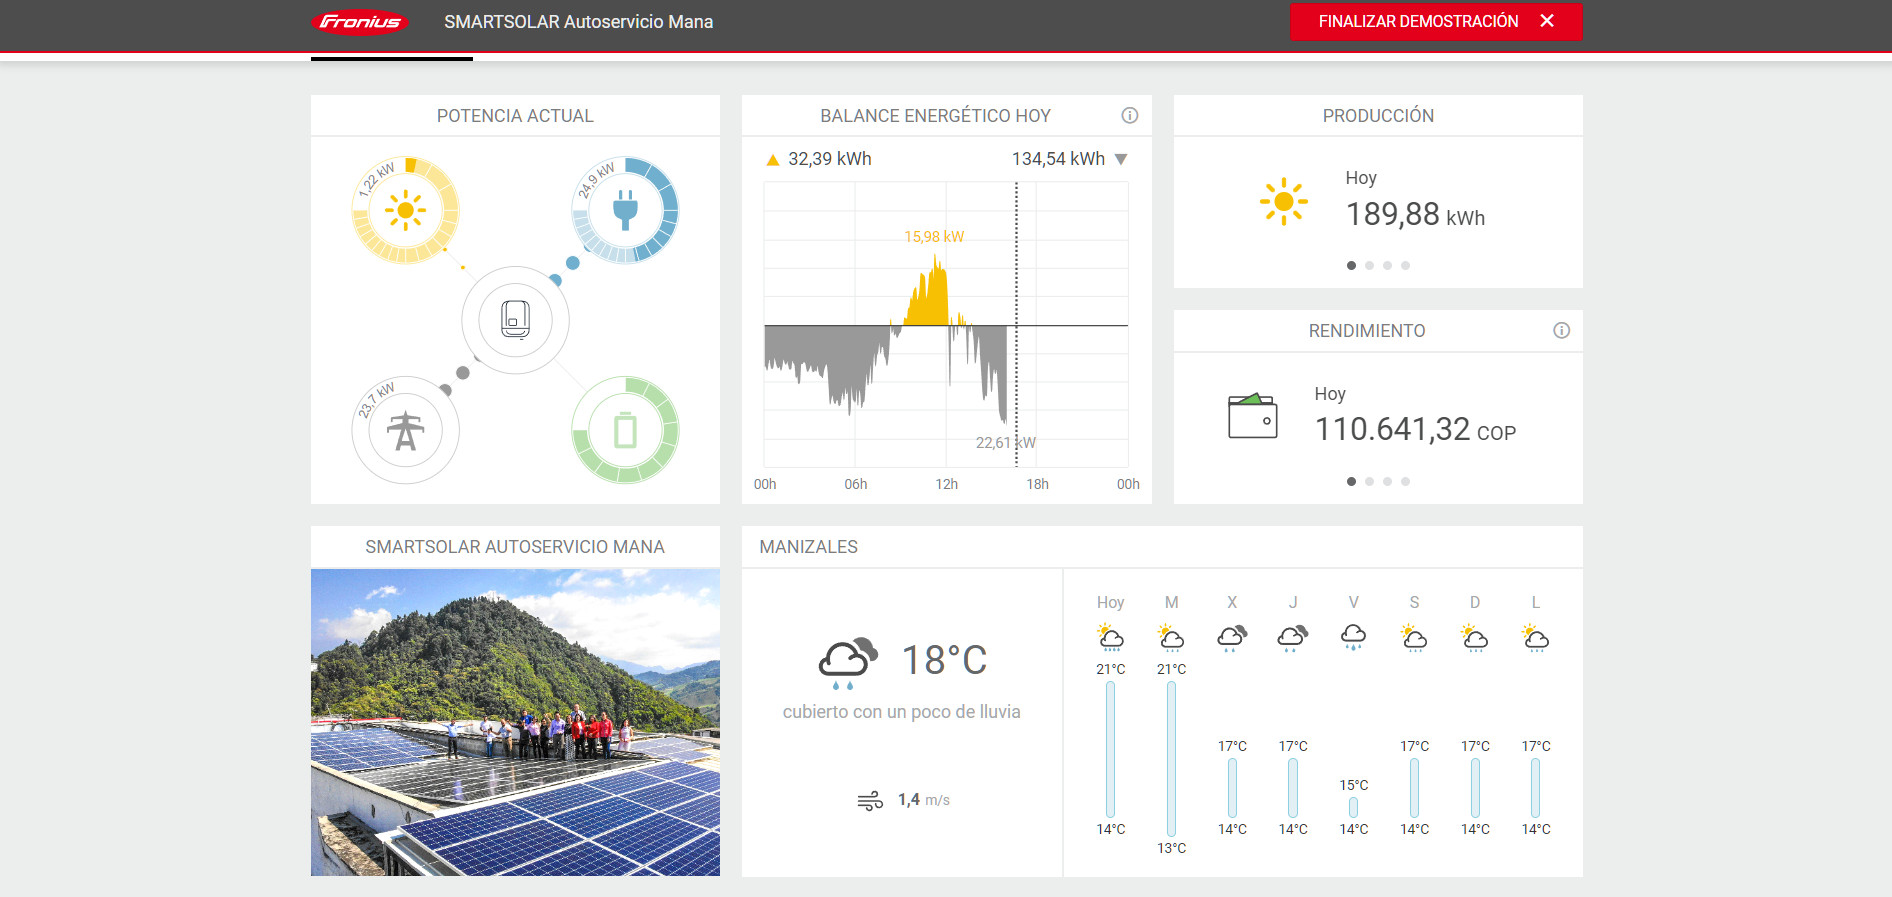Click the X on Finalizar Demostración
The height and width of the screenshot is (897, 1892).
point(1547,21)
